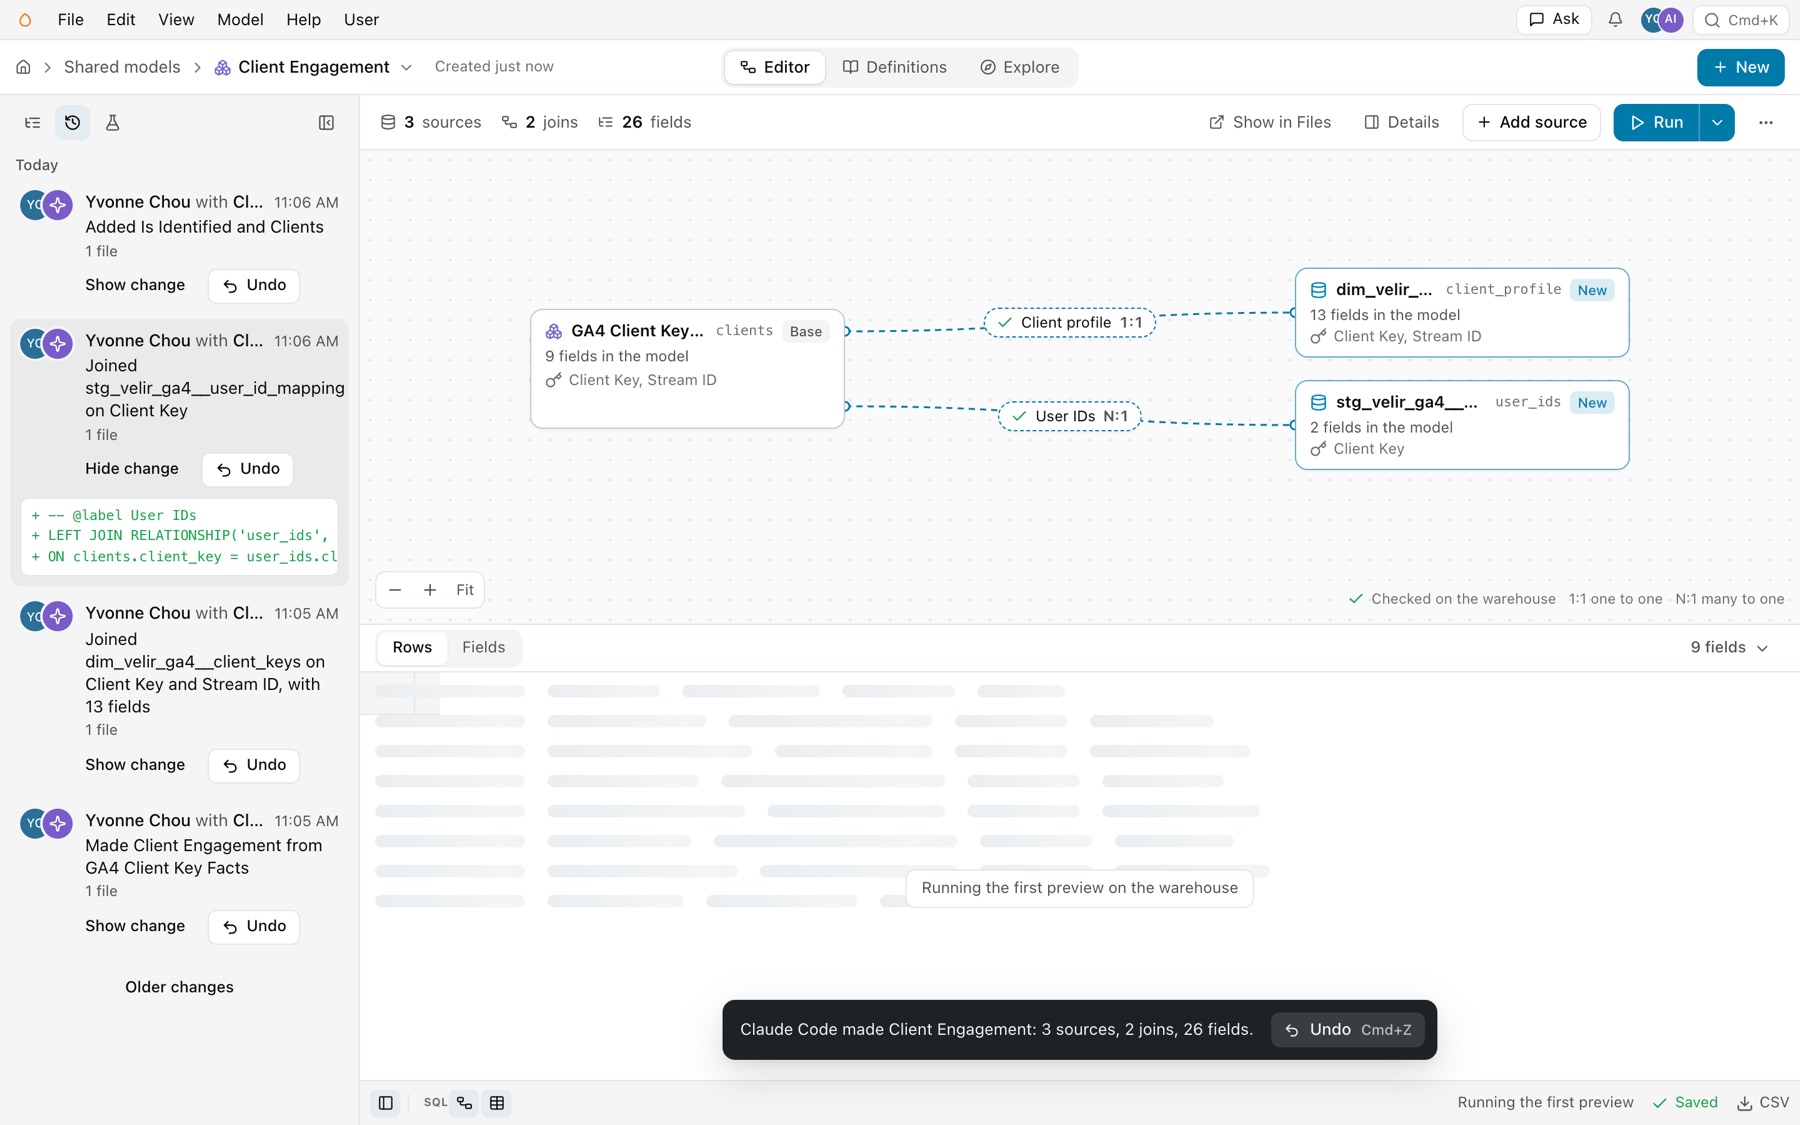Collapse the left sidebar panel icon
This screenshot has width=1800, height=1125.
point(326,123)
